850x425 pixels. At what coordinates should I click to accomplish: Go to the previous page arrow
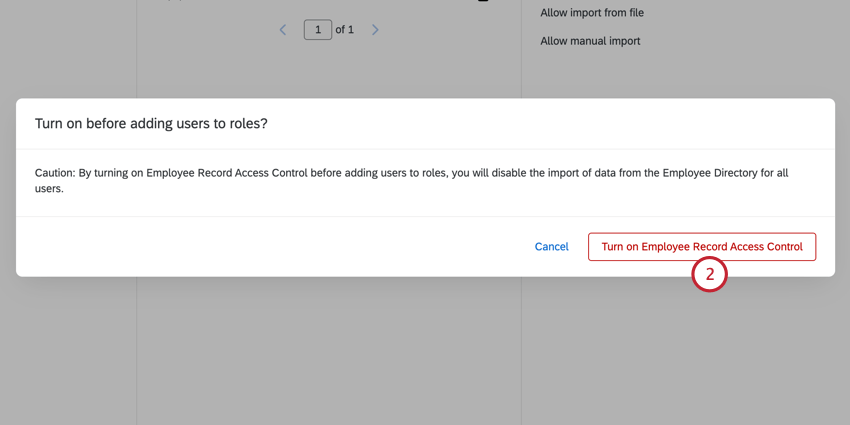click(x=283, y=30)
